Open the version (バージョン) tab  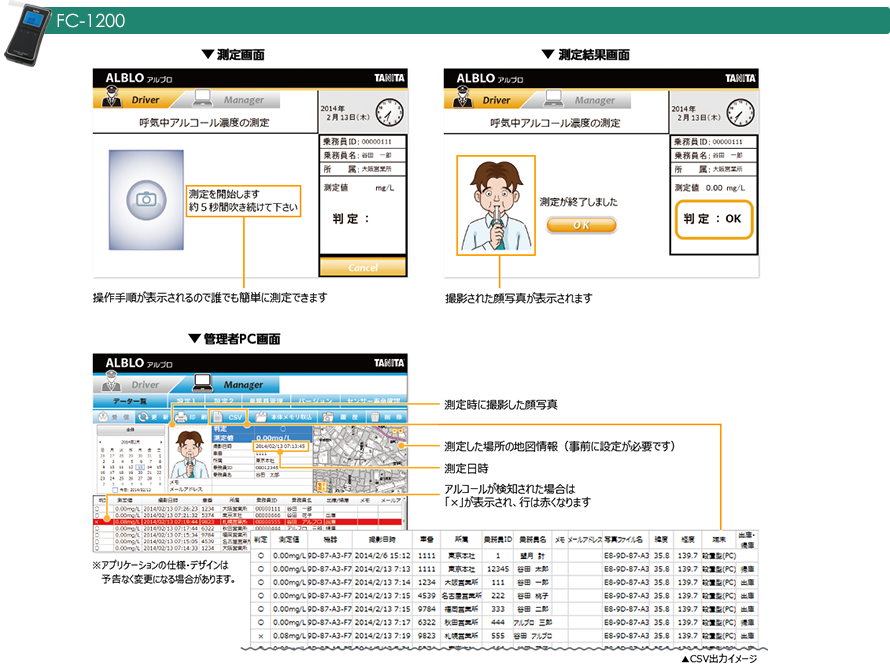click(316, 402)
